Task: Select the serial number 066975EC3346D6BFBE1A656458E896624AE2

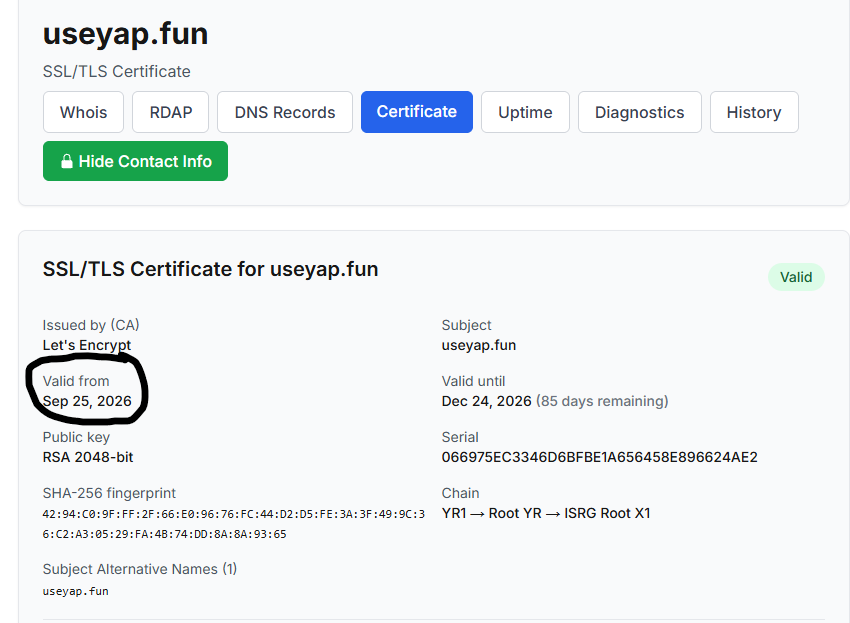Action: coord(600,457)
